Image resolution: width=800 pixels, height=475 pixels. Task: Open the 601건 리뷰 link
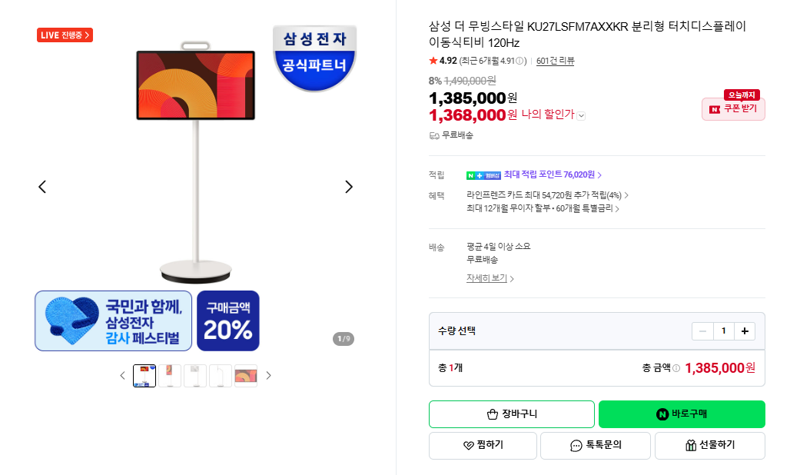point(555,61)
